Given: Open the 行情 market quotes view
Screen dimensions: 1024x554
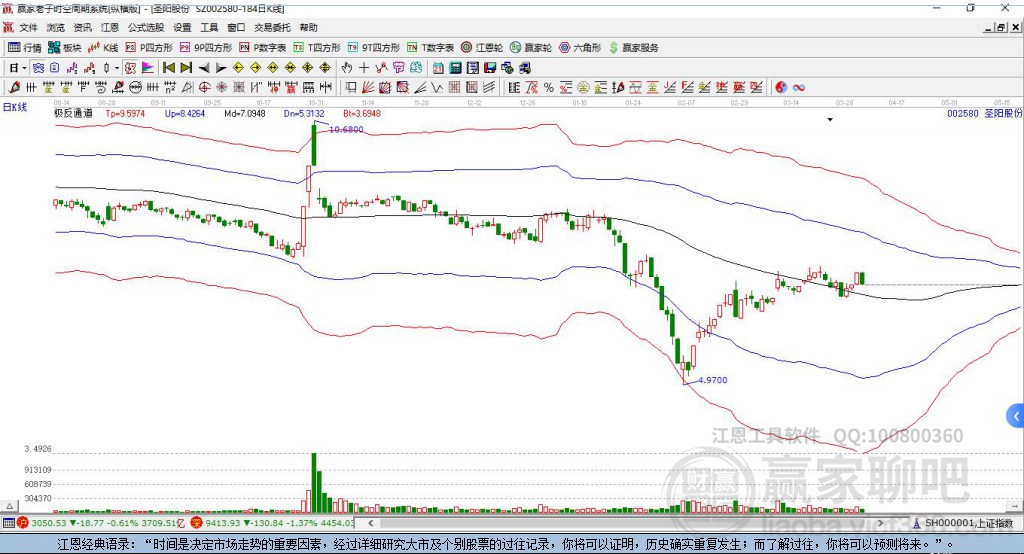Looking at the screenshot, I should coord(25,48).
